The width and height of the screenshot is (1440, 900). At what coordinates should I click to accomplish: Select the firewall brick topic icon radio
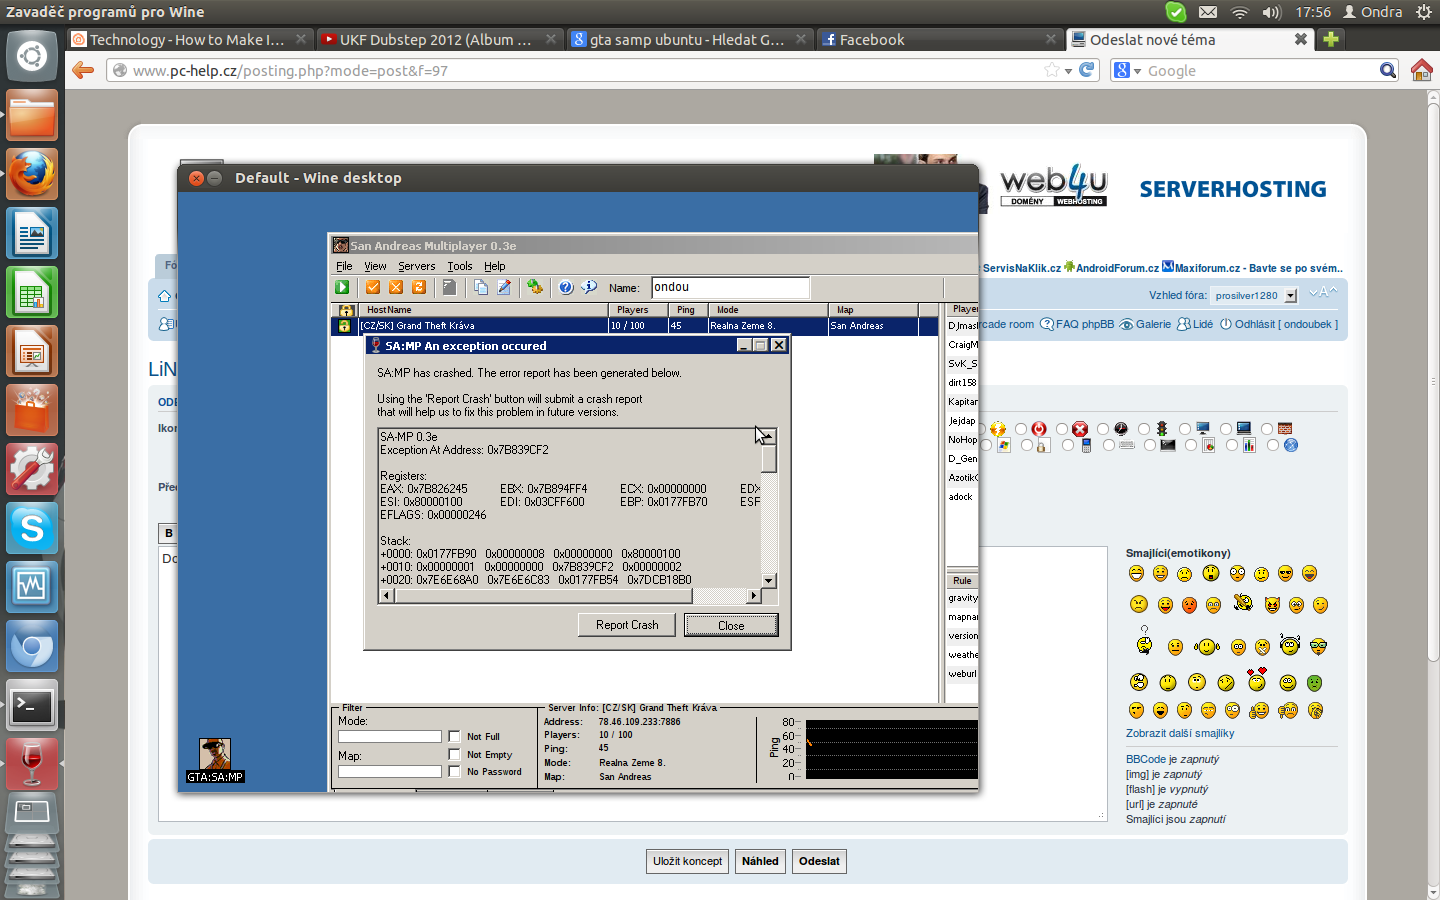(x=1267, y=429)
